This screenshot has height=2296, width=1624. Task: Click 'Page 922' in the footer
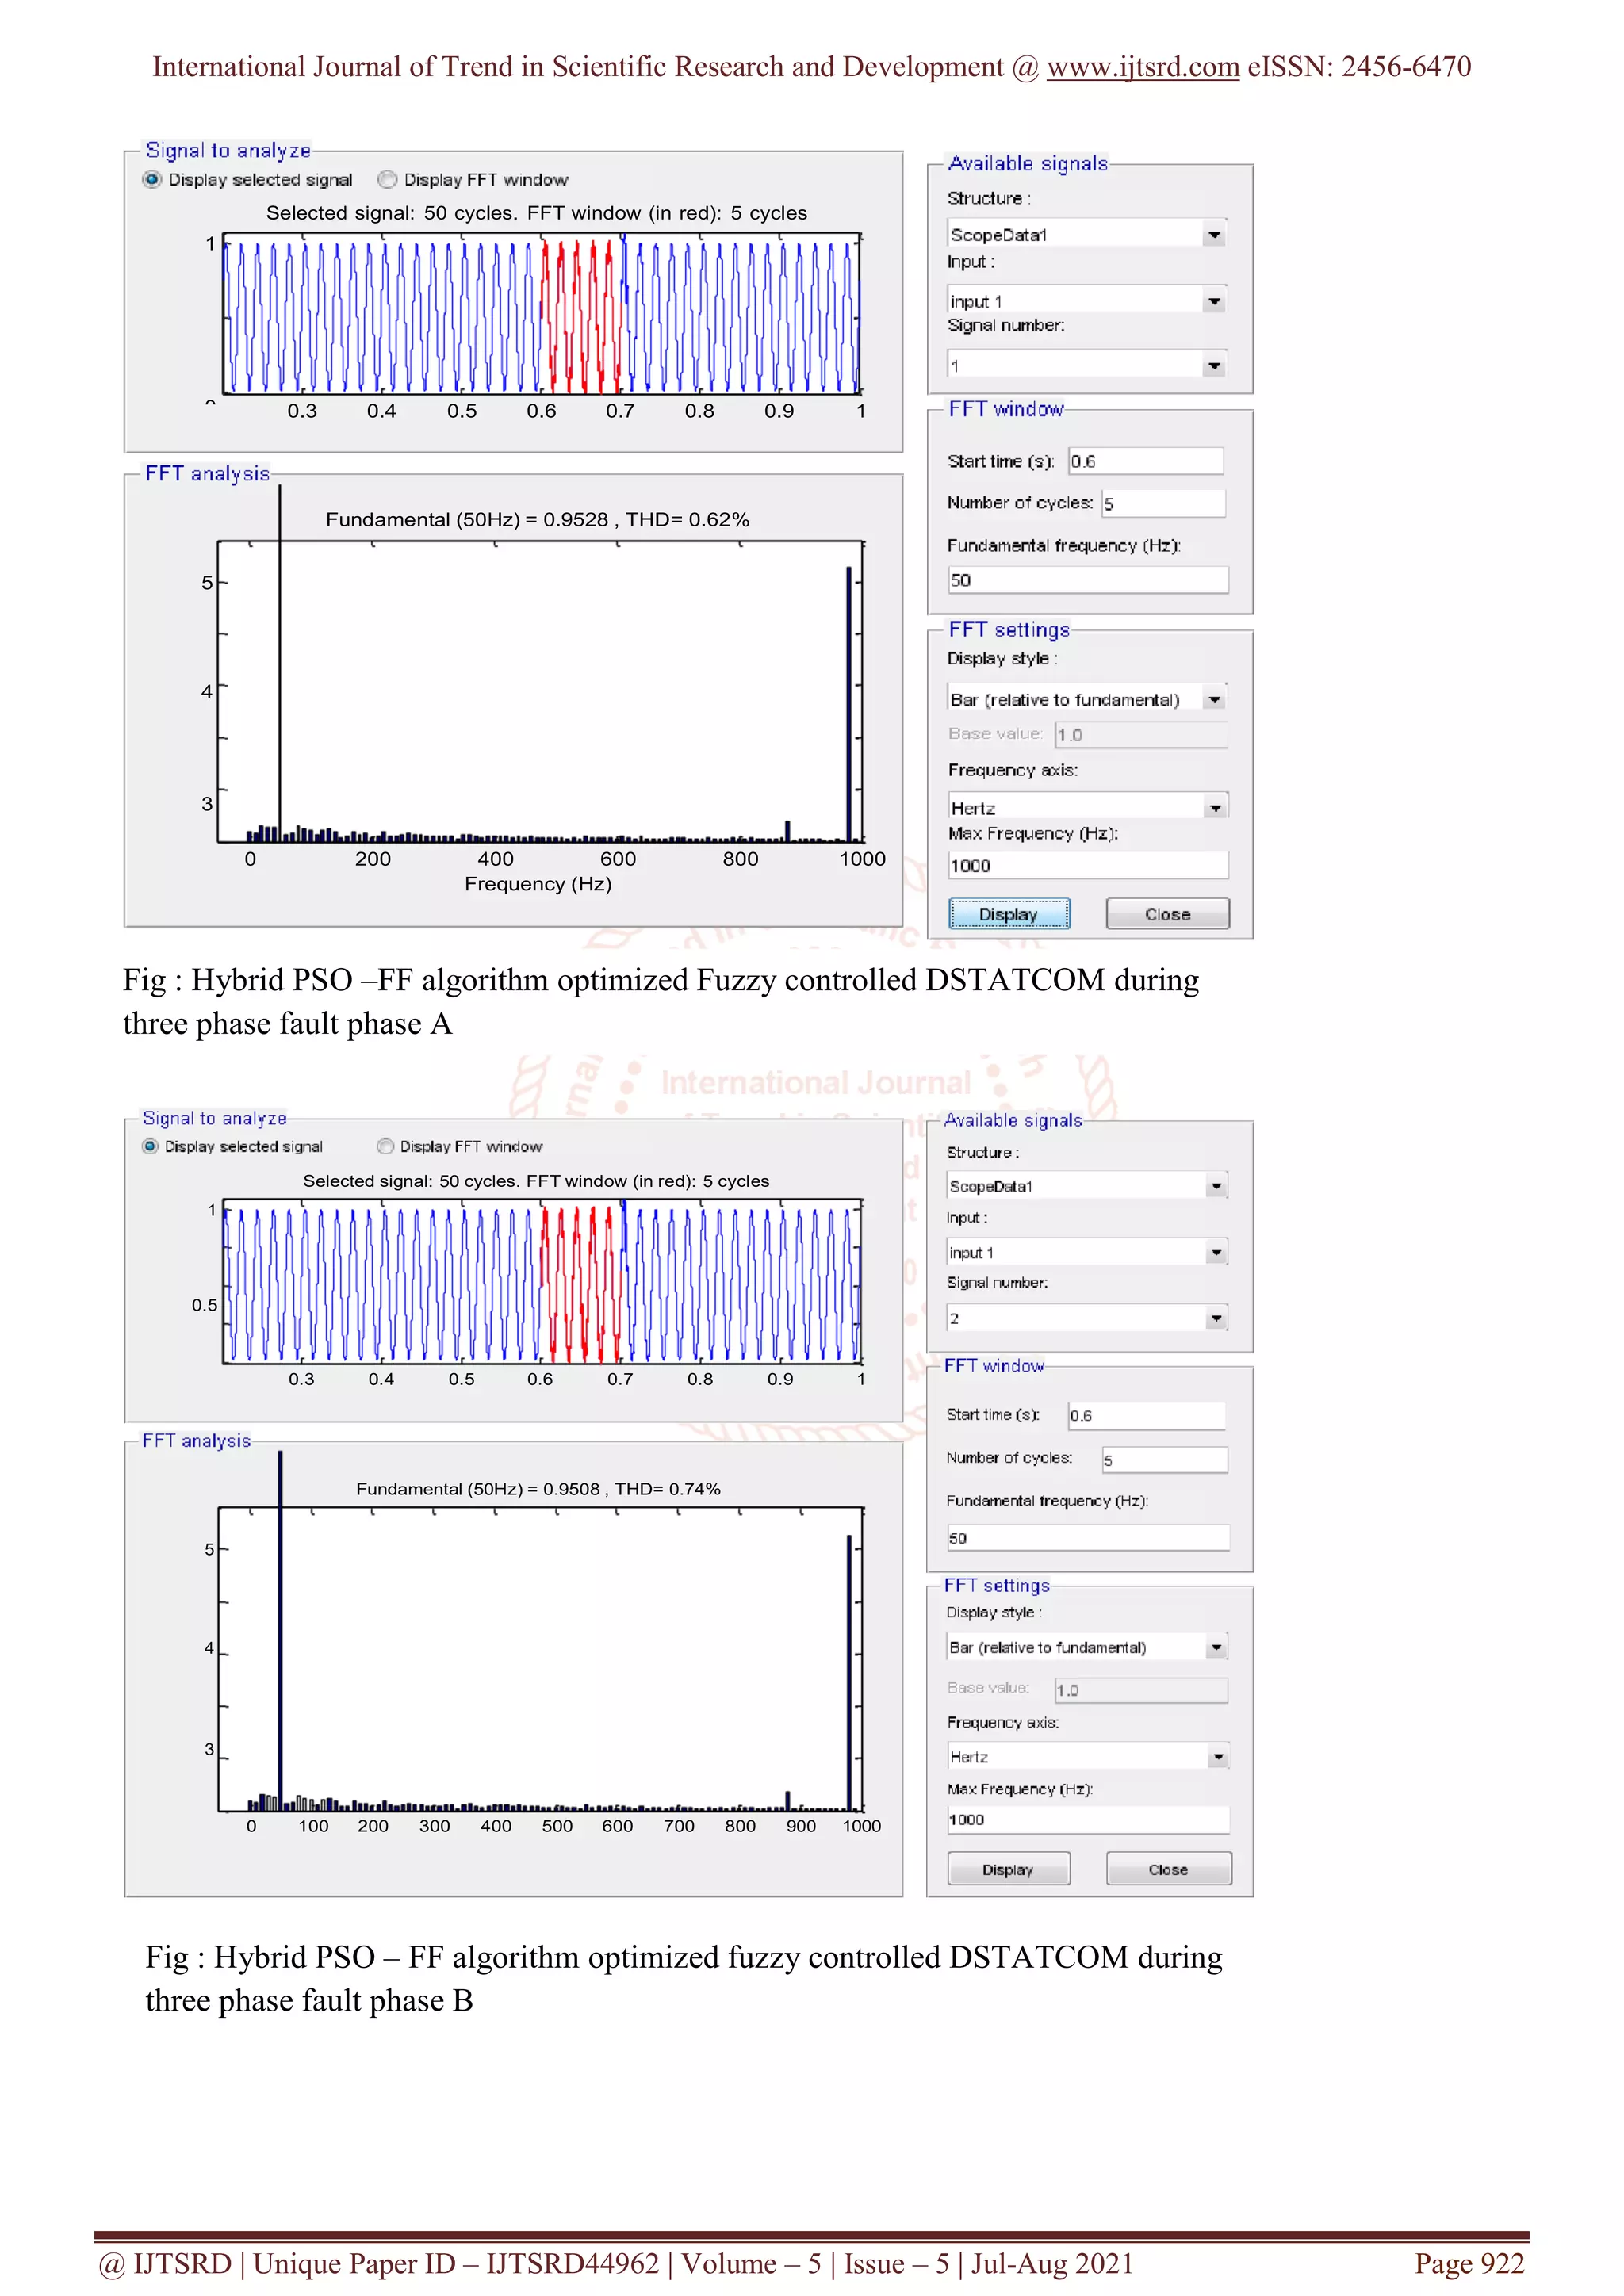1469,2263
